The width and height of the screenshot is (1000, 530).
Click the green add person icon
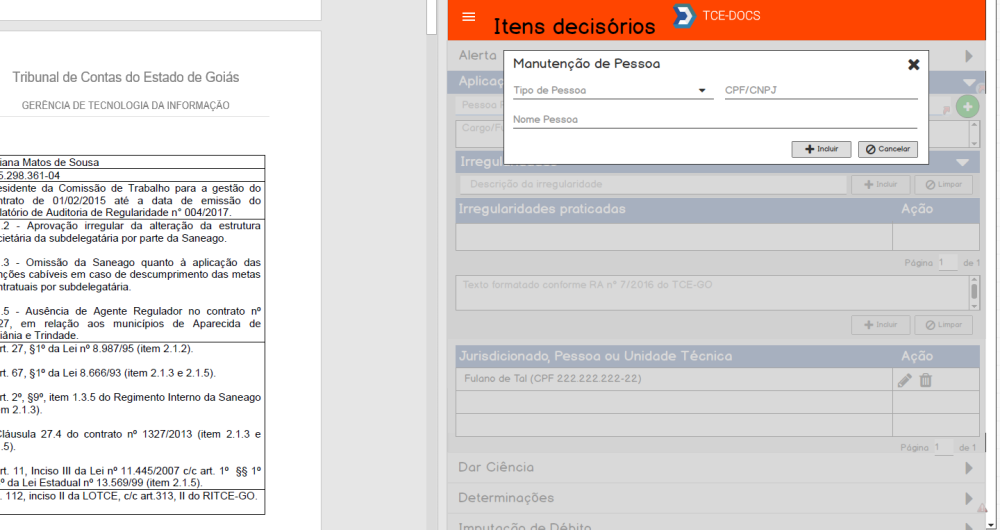tap(967, 107)
